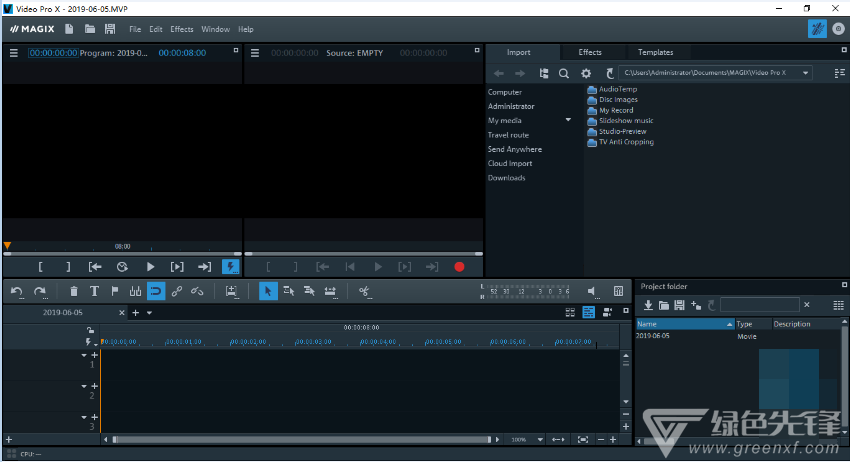
Task: Jump to range start in program monitor
Action: (95, 267)
